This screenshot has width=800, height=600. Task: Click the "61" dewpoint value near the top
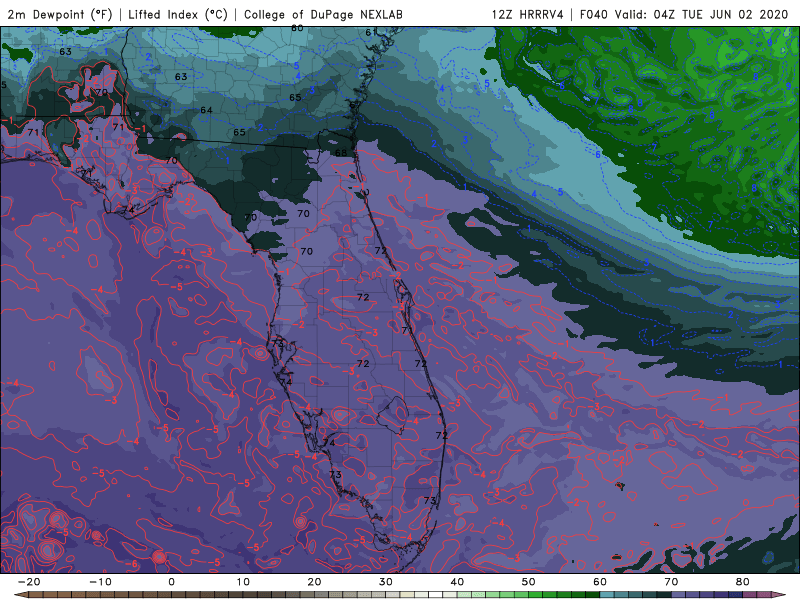pyautogui.click(x=371, y=33)
